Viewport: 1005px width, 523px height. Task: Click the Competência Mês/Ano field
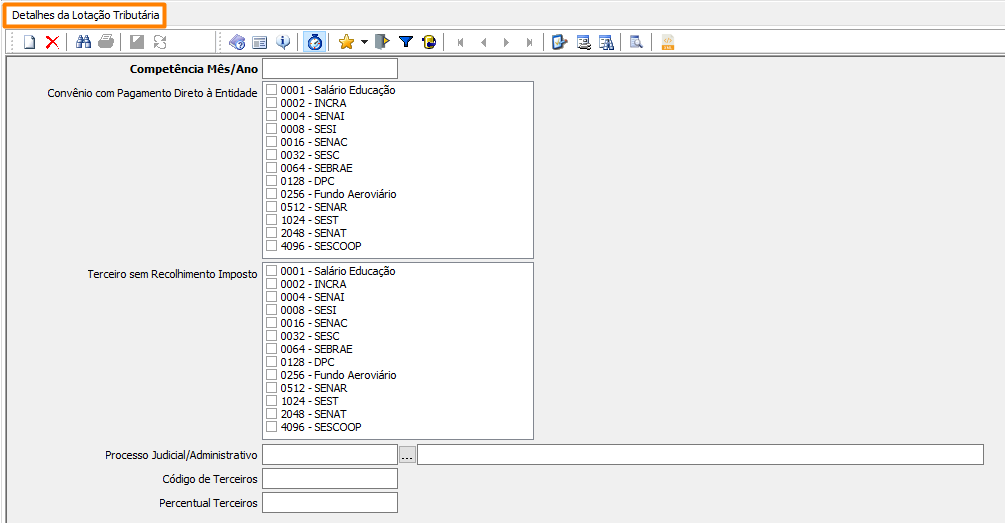pyautogui.click(x=330, y=69)
